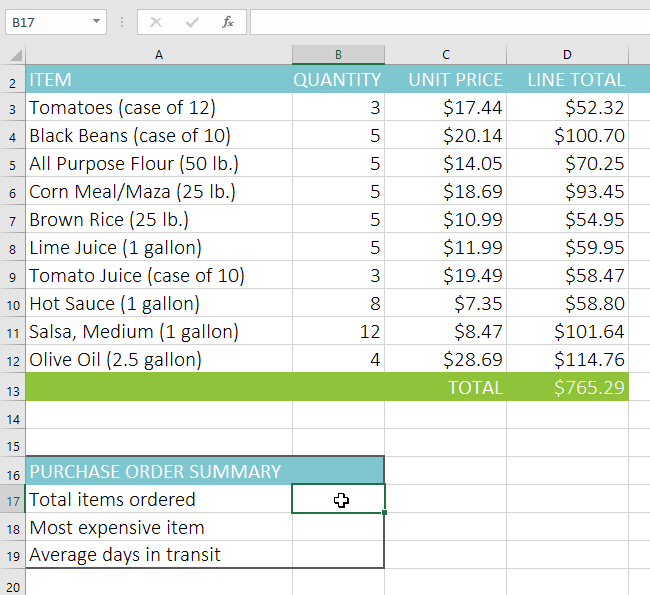The height and width of the screenshot is (595, 650).
Task: Click the Select All corner triangle
Action: (x=14, y=56)
